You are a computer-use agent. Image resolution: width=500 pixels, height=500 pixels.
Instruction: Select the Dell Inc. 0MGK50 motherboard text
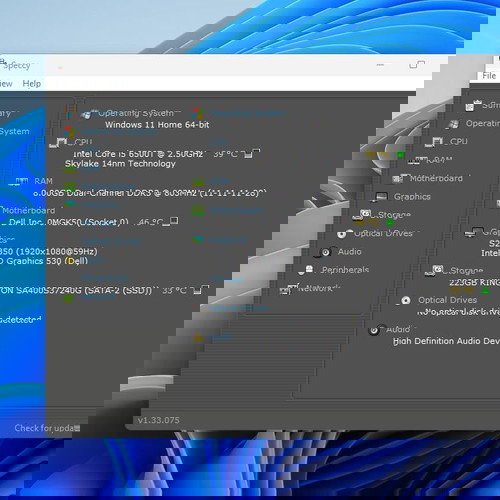coord(68,222)
